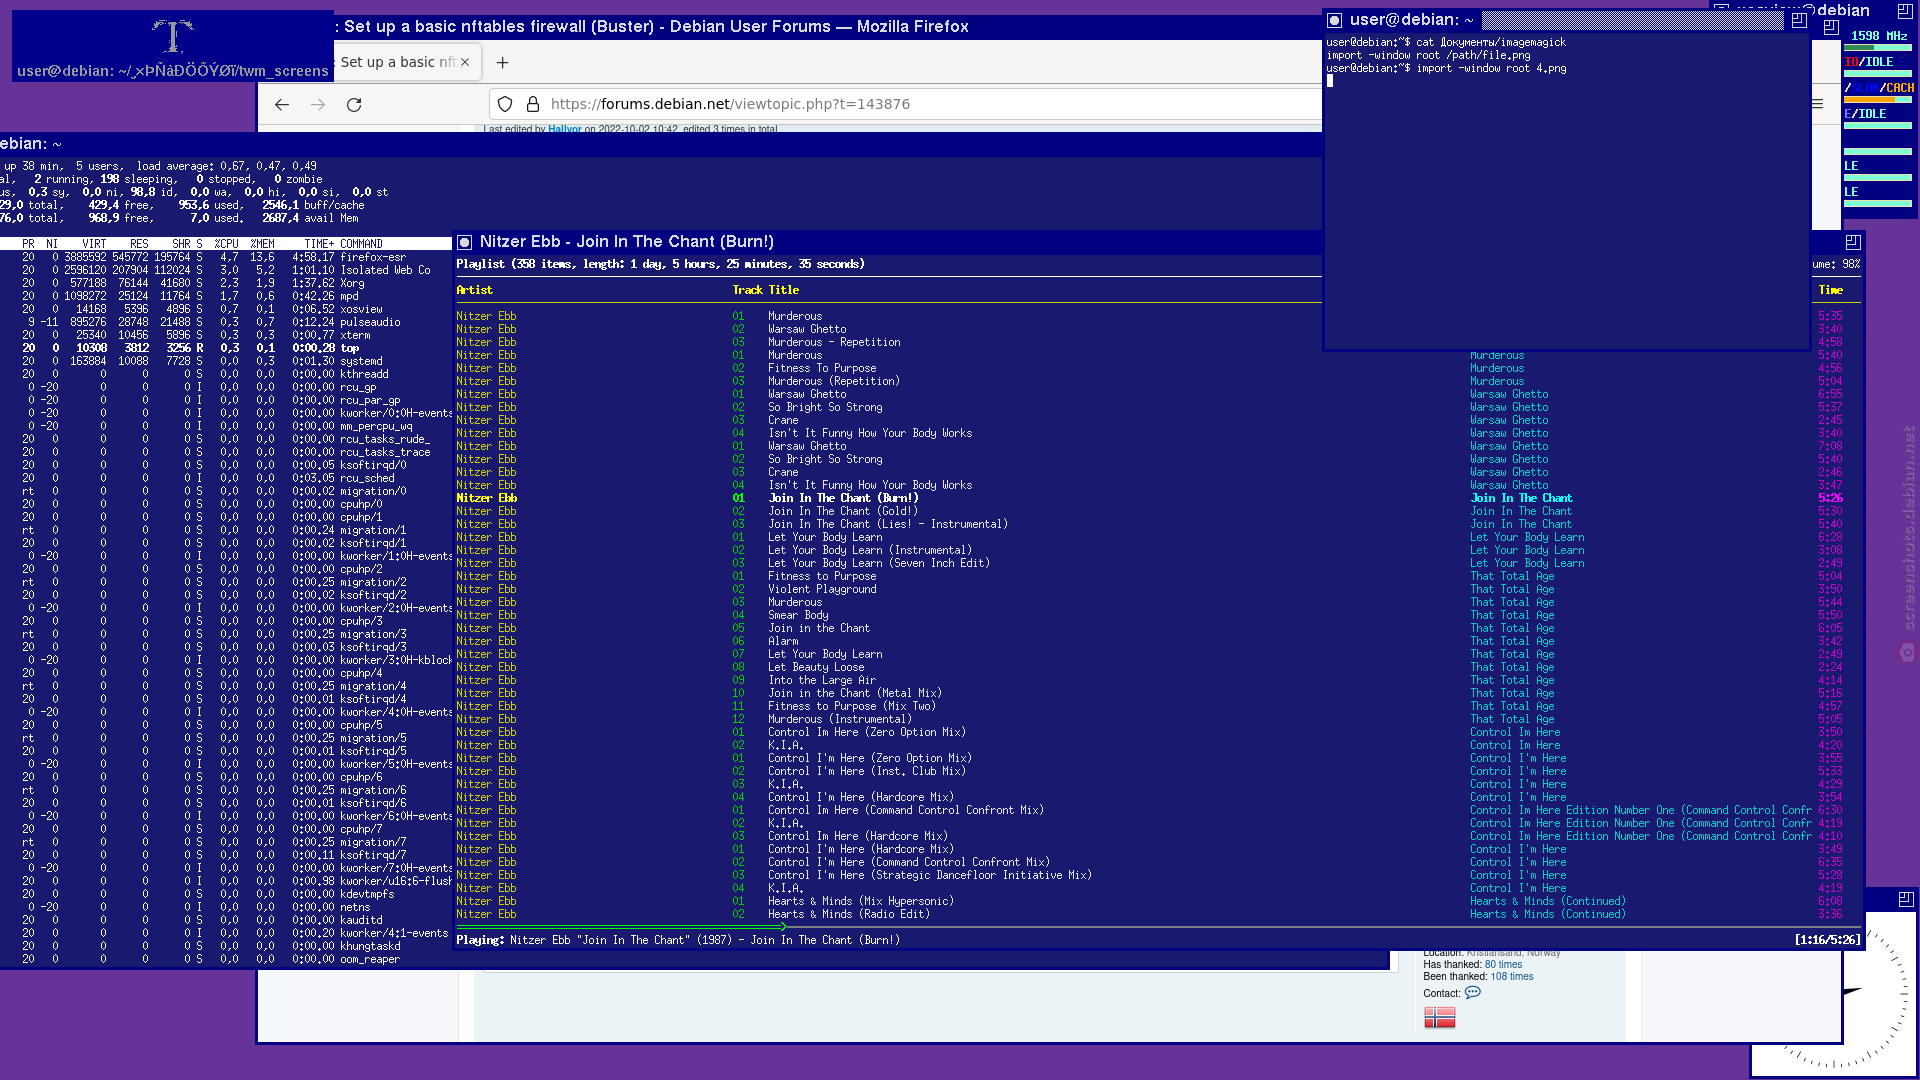Click the Norway flag image in profile
Screen dimensions: 1920x1080
[x=1439, y=1017]
